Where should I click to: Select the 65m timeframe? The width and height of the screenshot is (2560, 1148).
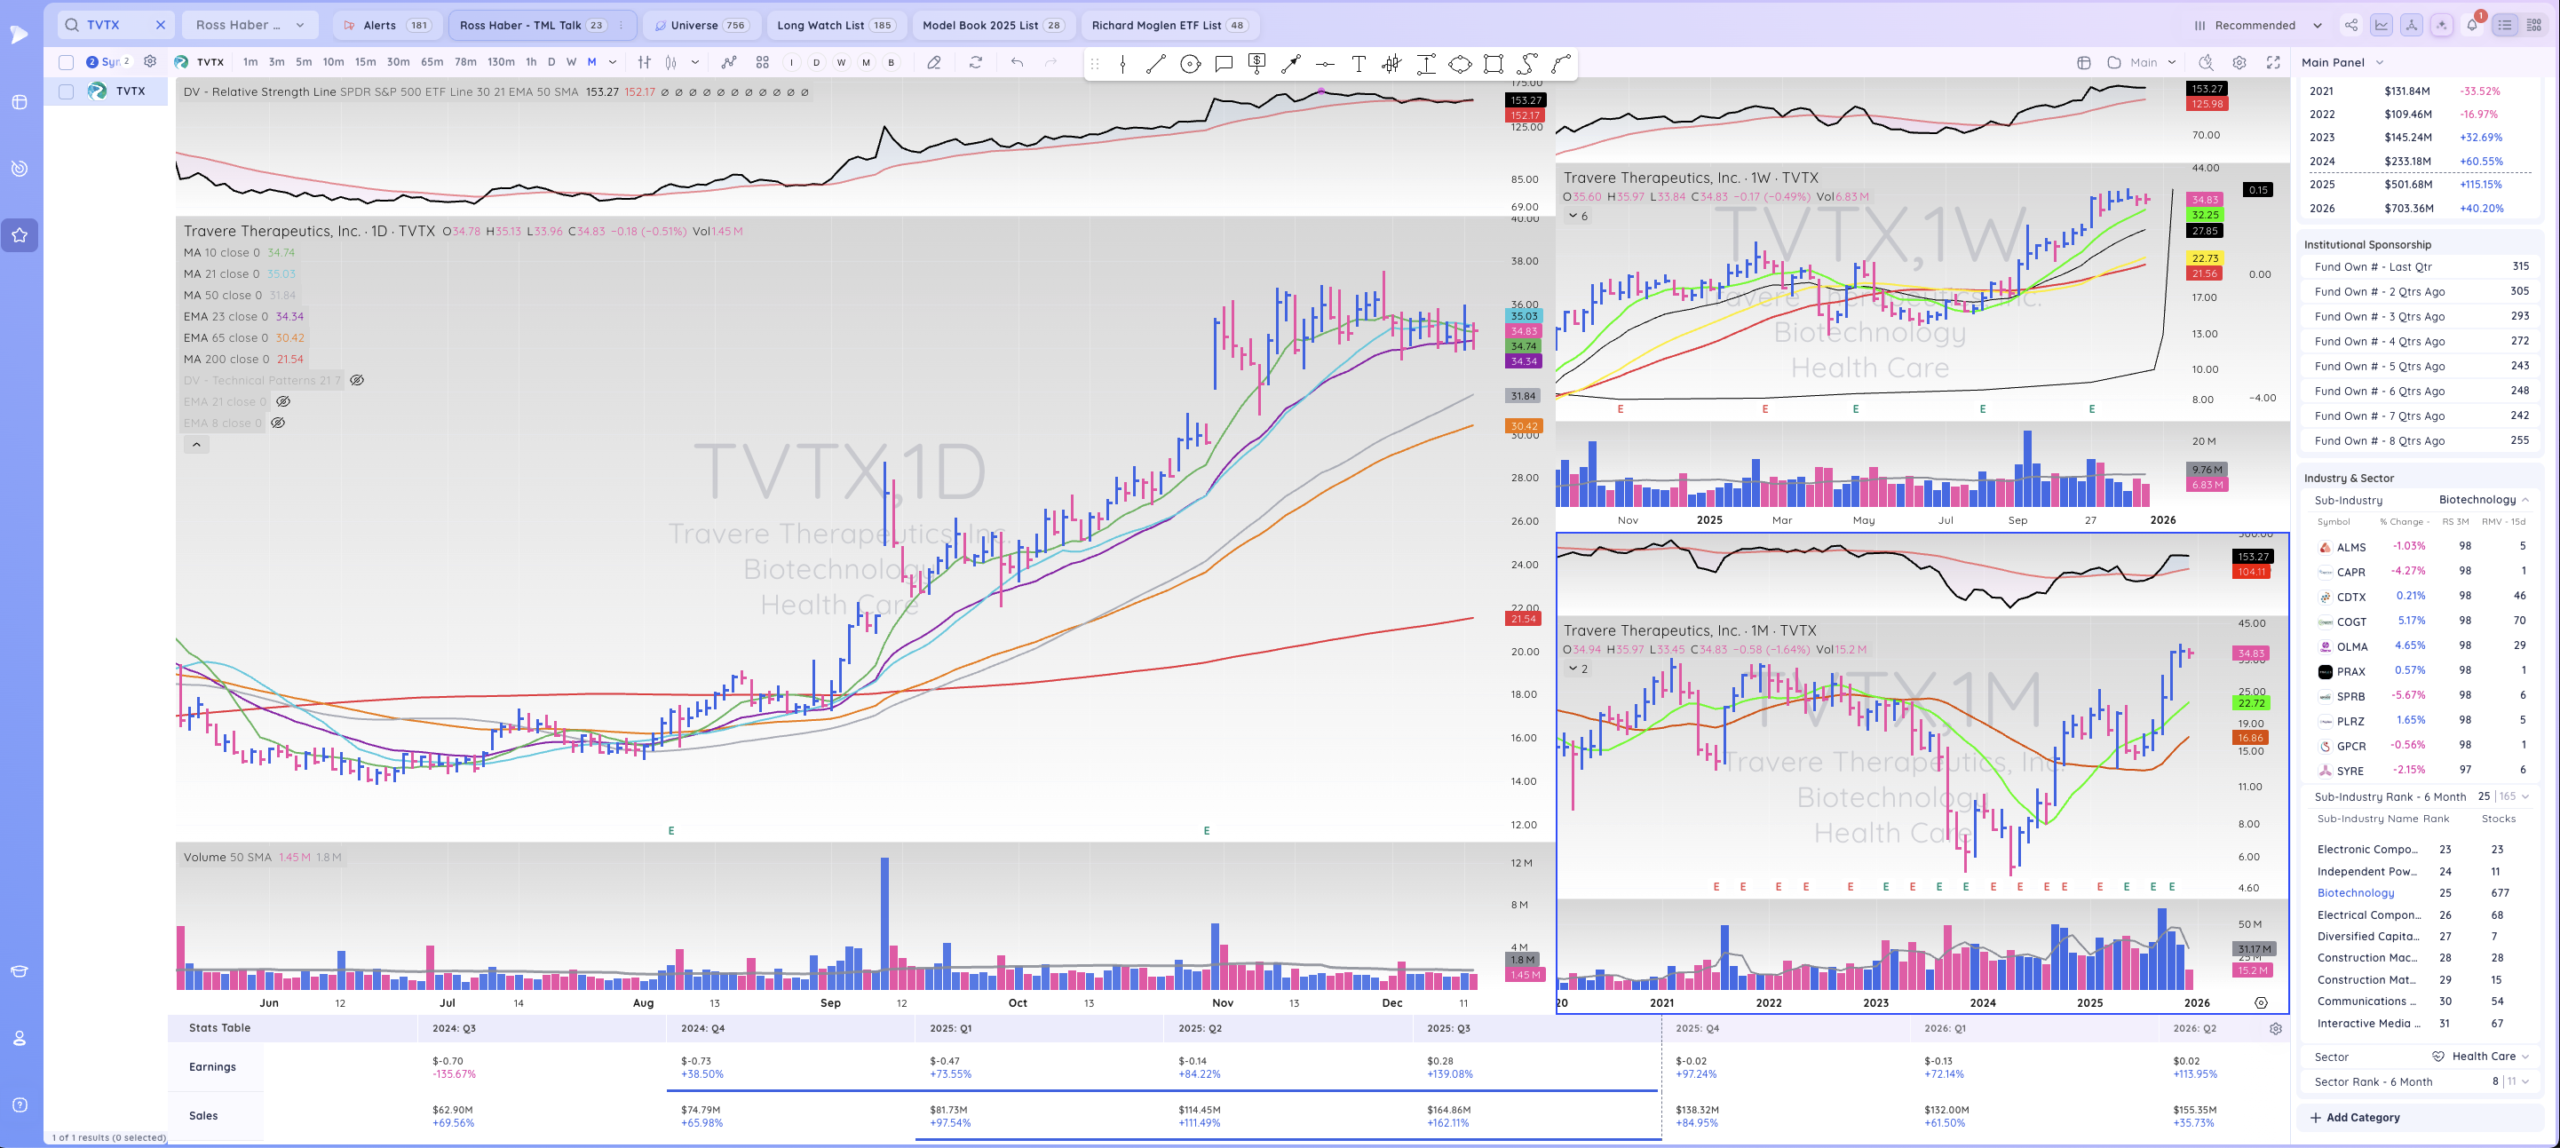point(431,62)
